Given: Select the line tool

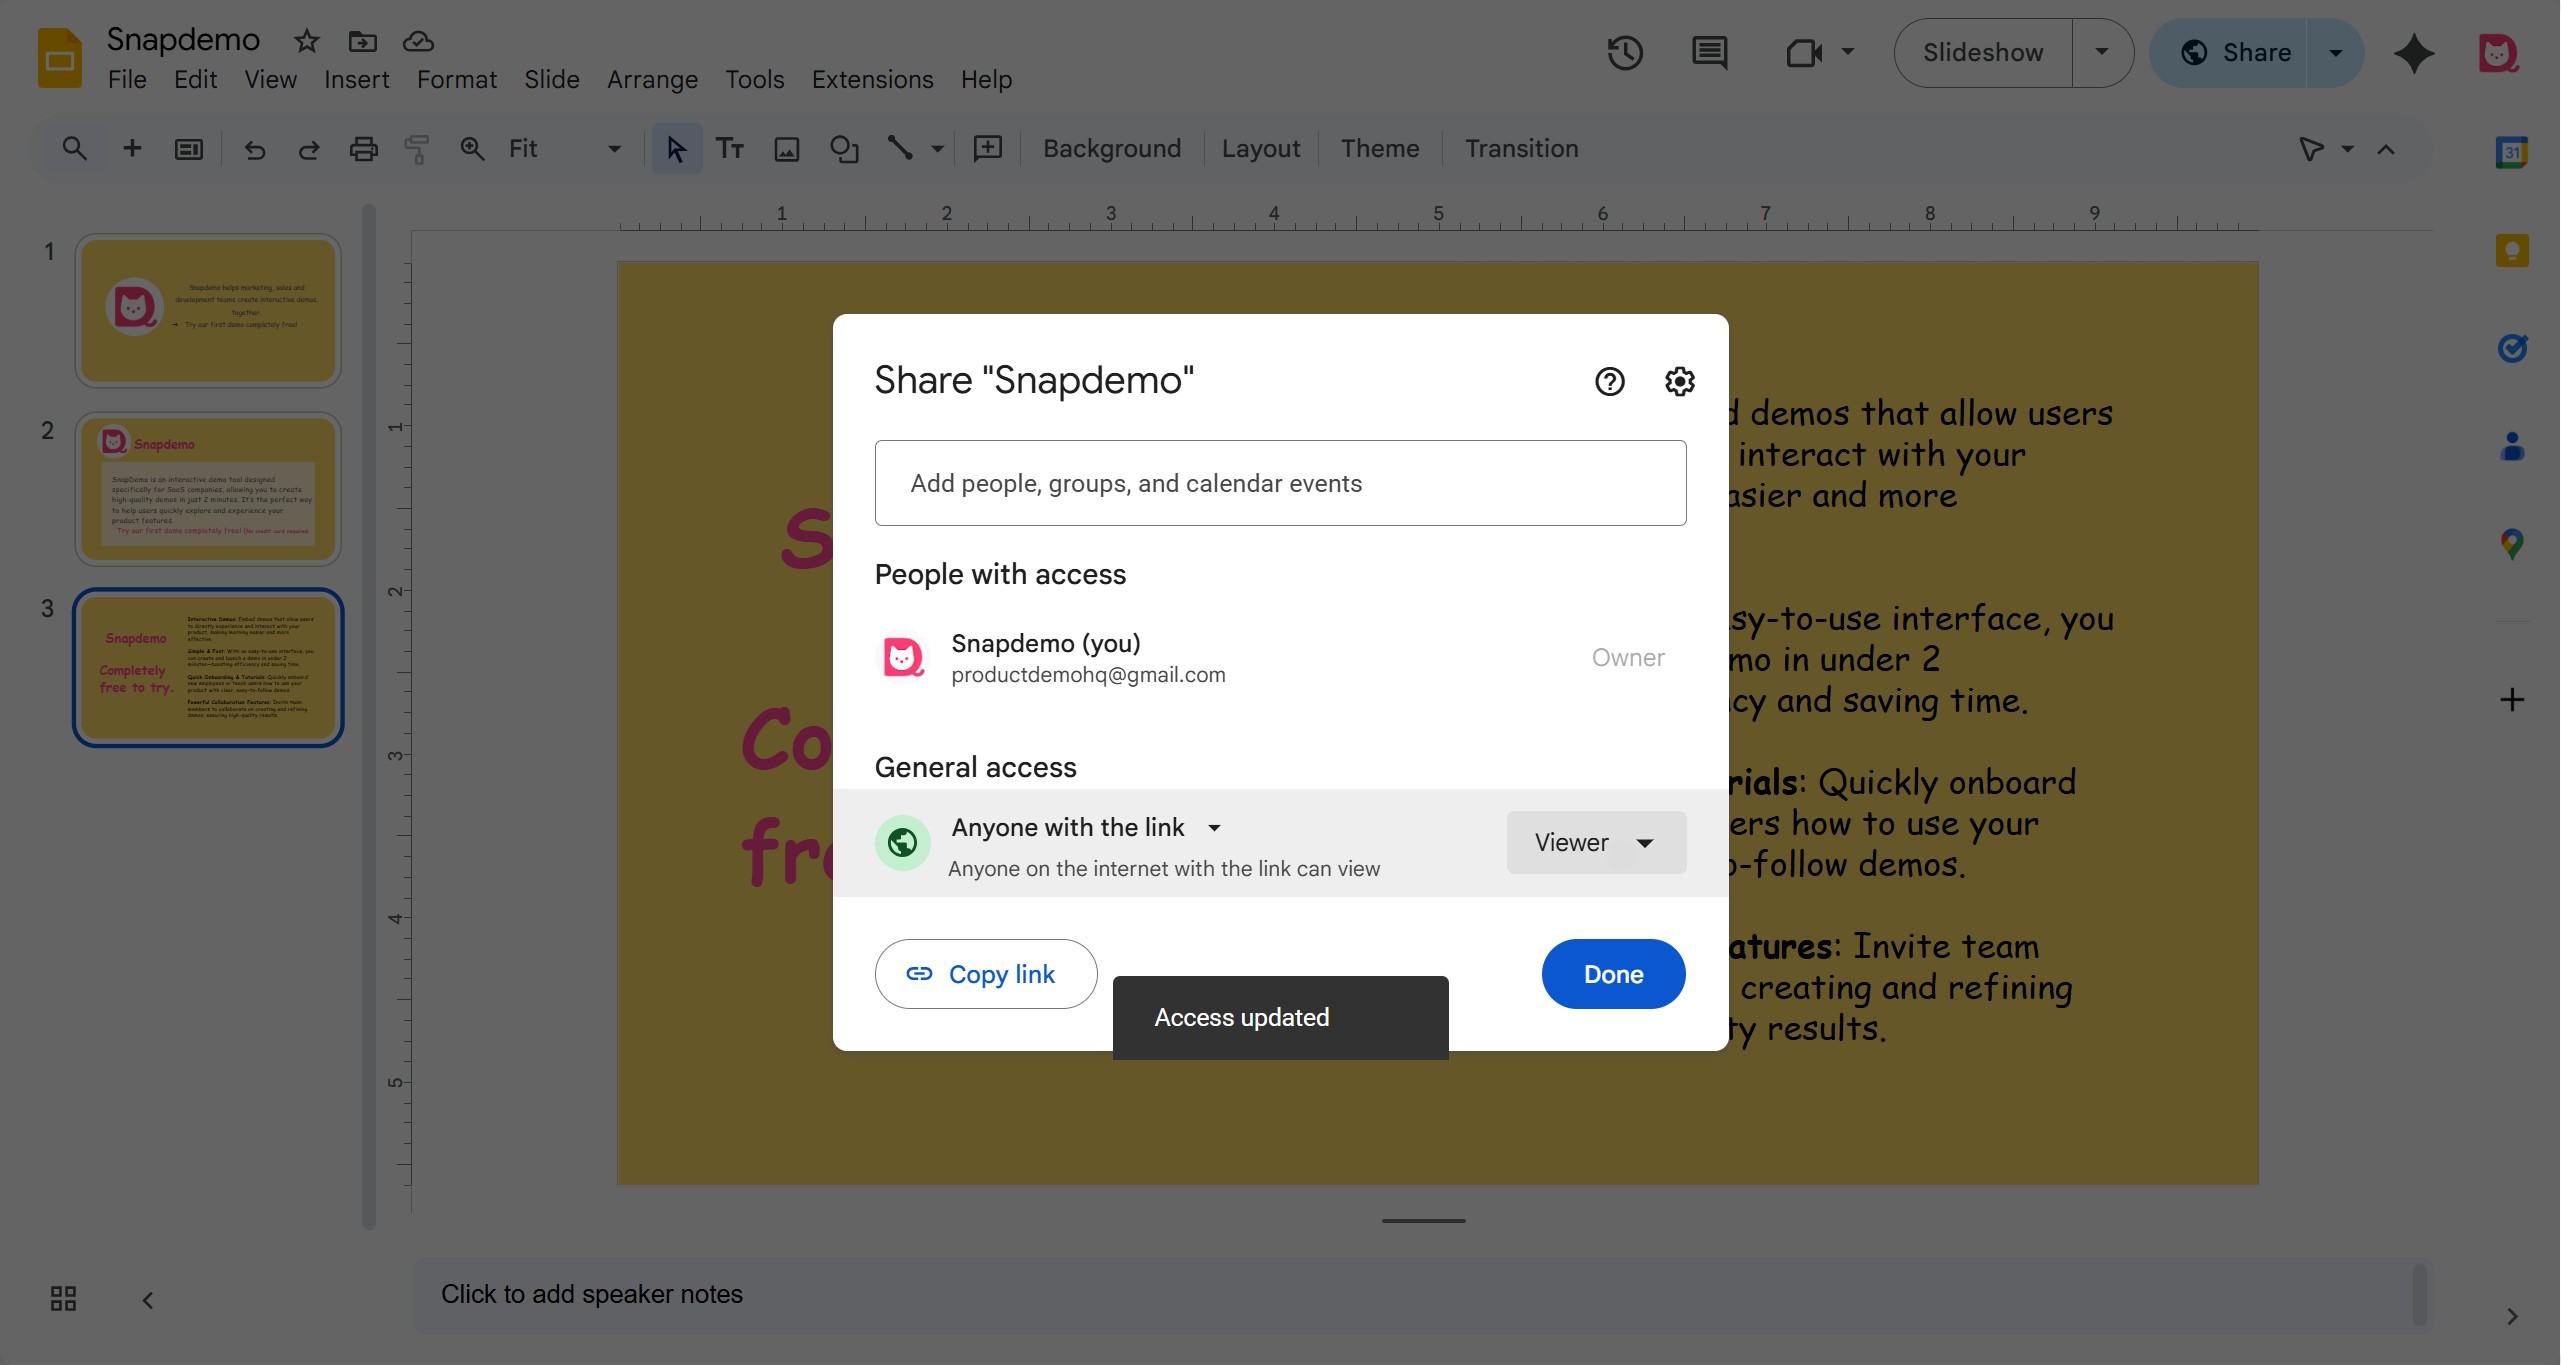Looking at the screenshot, I should tap(900, 149).
